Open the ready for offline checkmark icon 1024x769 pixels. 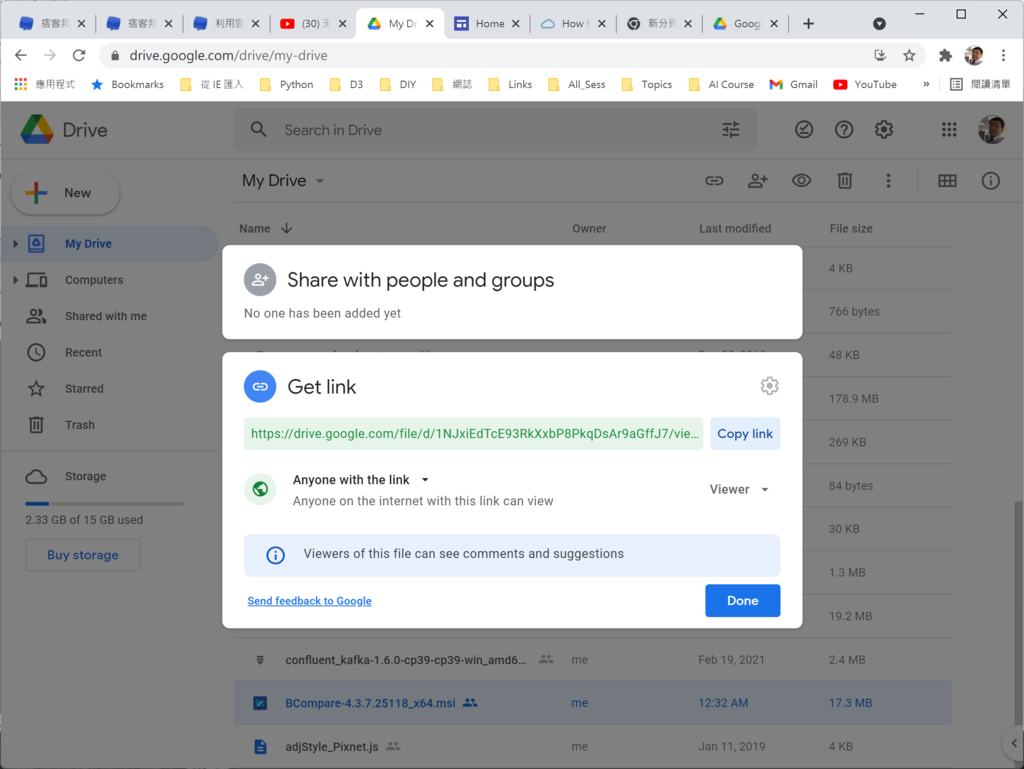point(804,129)
